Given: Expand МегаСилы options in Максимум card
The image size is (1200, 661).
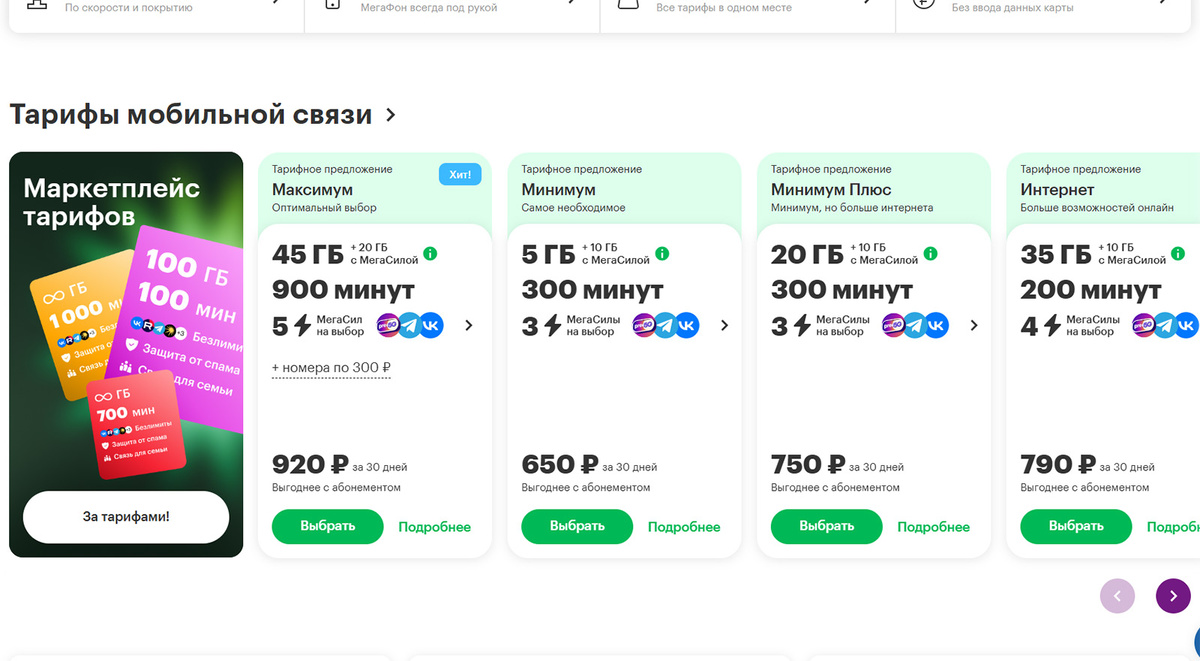Looking at the screenshot, I should [x=469, y=325].
